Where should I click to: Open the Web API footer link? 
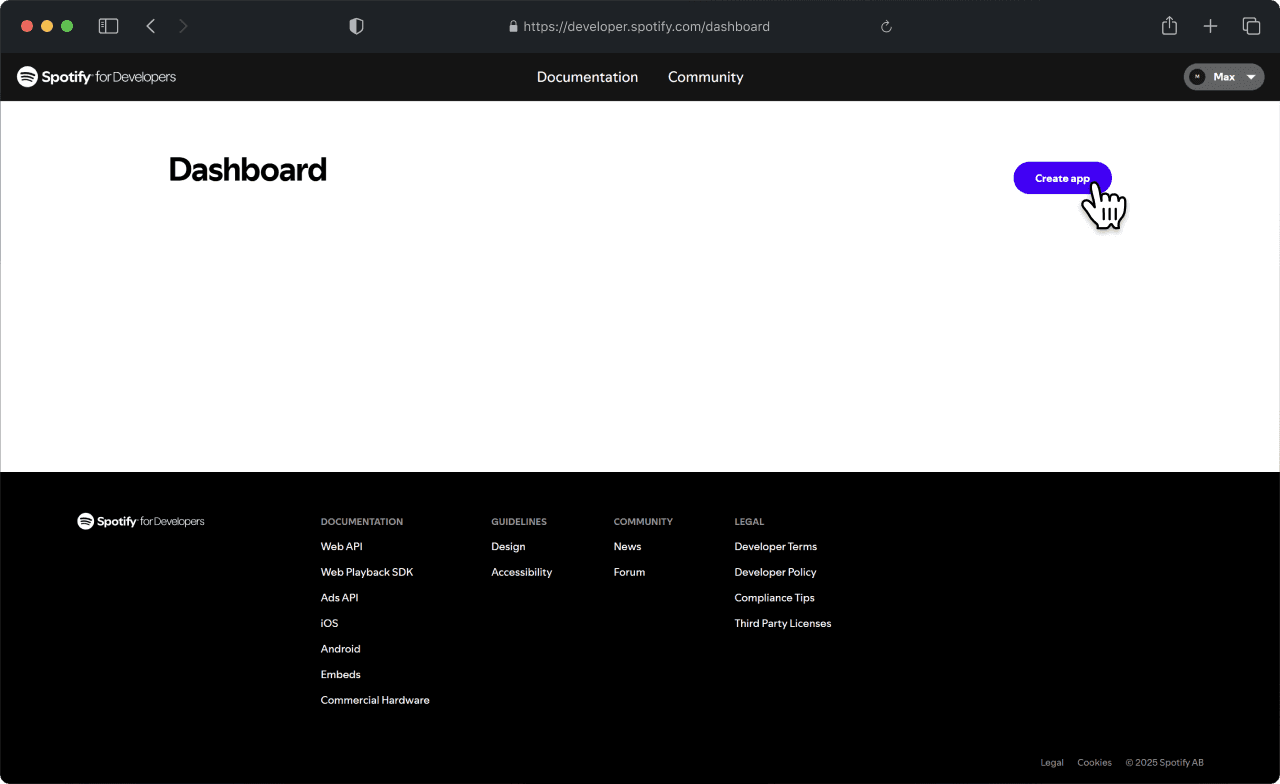point(341,547)
